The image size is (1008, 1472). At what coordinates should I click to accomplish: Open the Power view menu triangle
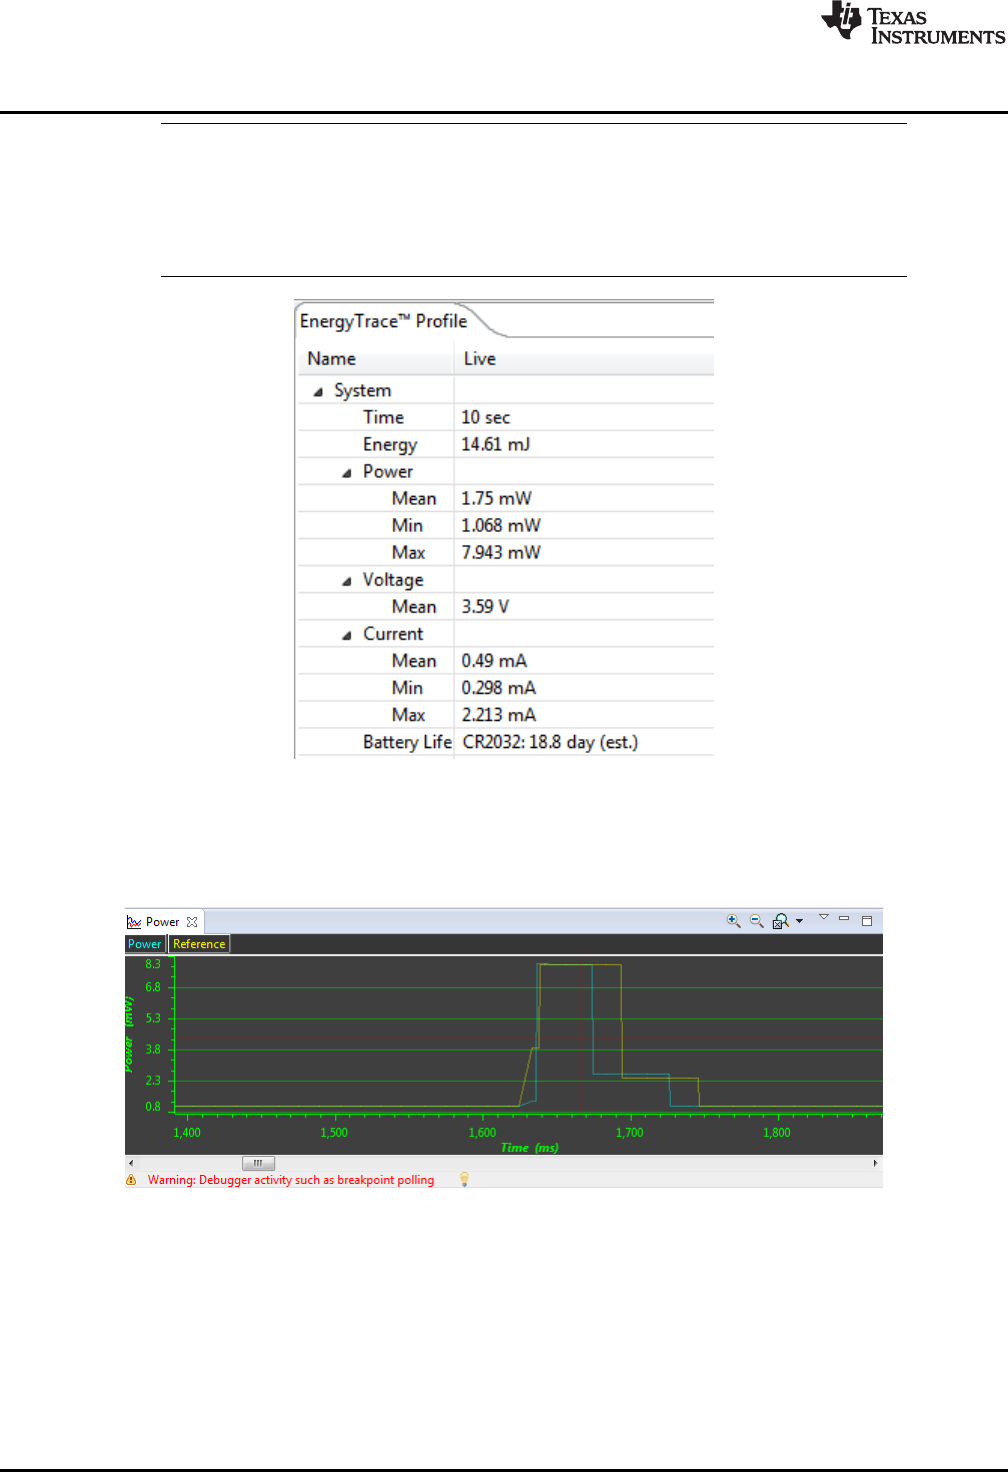(x=824, y=916)
